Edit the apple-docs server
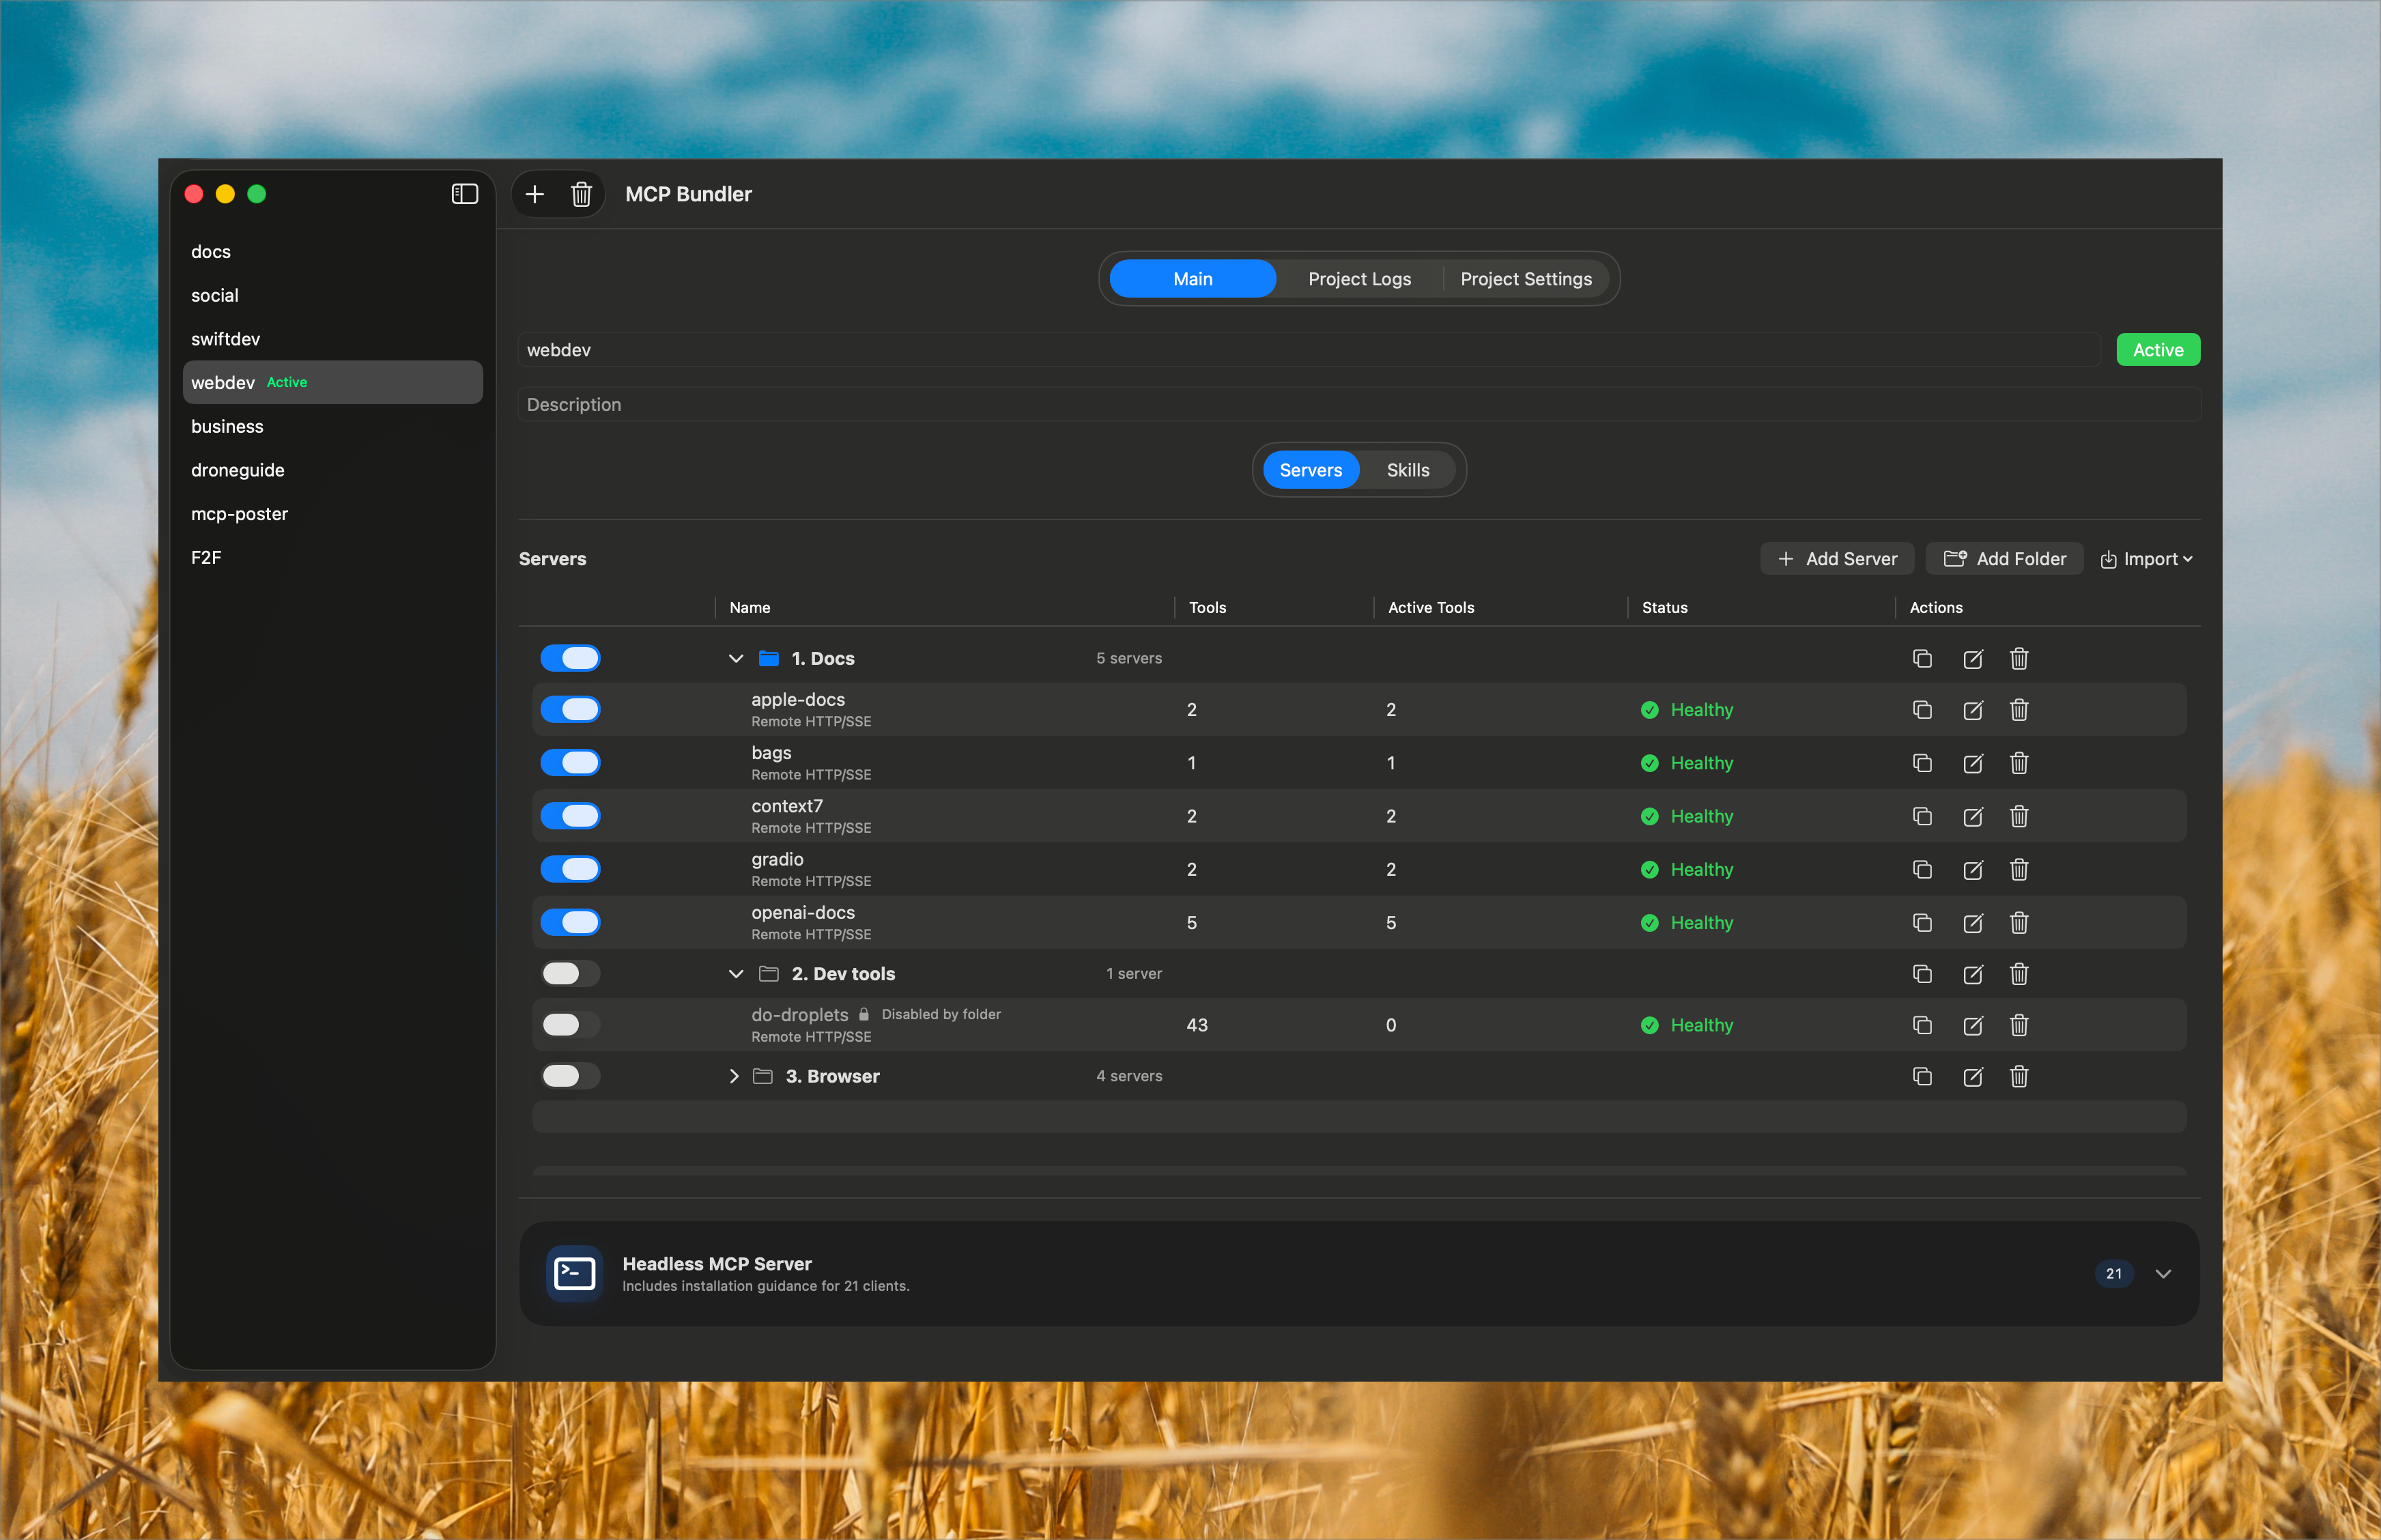Viewport: 2381px width, 1540px height. click(x=1973, y=710)
